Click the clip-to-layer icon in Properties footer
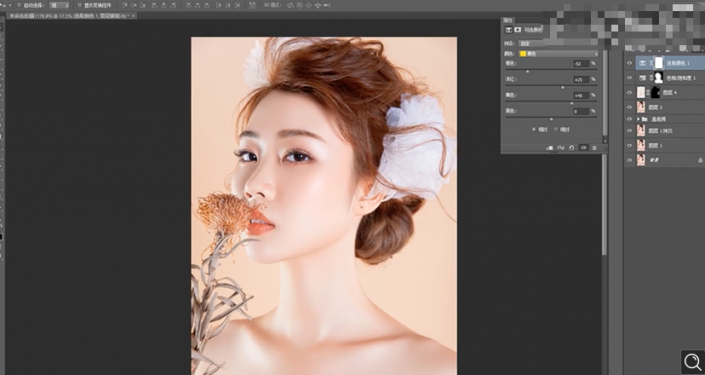705x375 pixels. [549, 148]
